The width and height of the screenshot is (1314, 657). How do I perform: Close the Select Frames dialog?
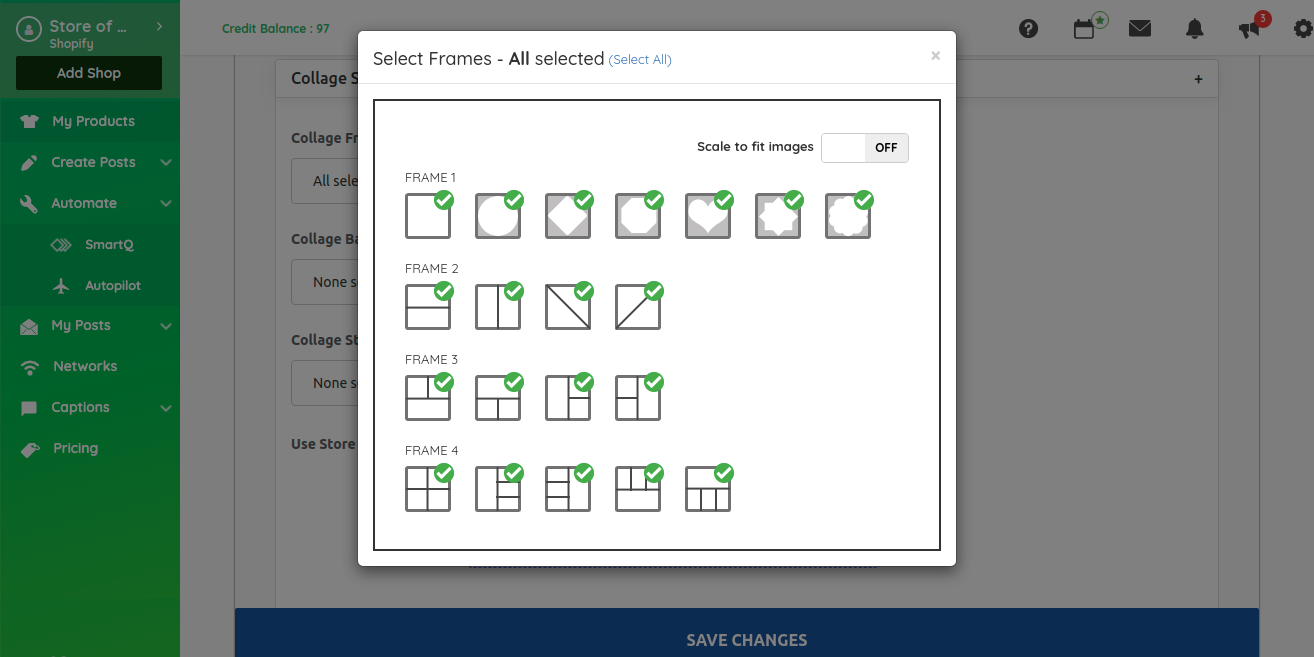[x=935, y=56]
